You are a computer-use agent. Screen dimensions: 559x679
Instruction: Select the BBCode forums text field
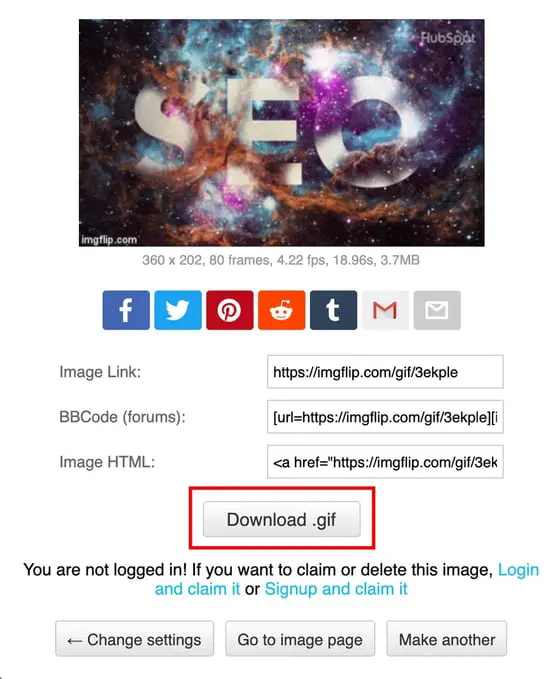coord(385,417)
